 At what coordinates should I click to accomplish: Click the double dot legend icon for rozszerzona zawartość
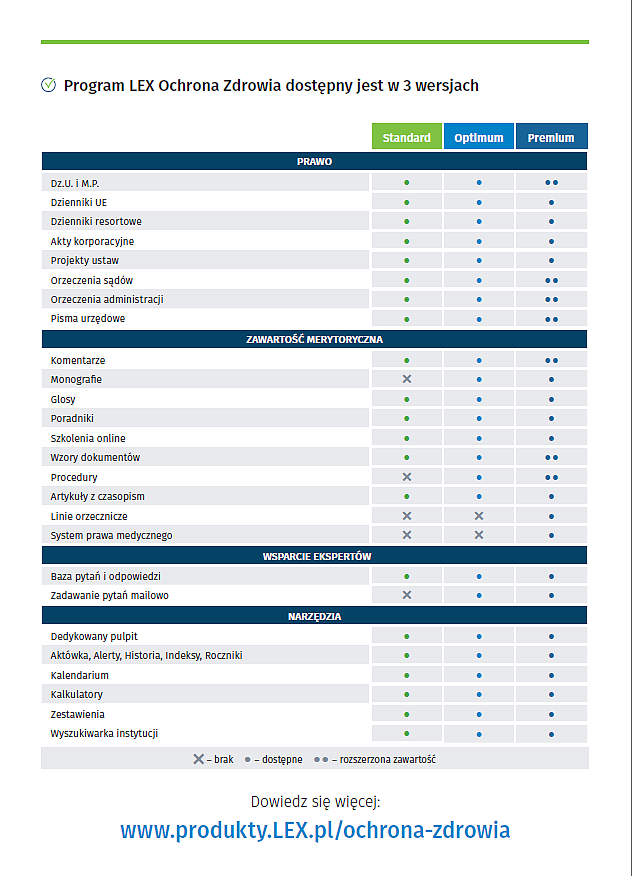pos(321,760)
